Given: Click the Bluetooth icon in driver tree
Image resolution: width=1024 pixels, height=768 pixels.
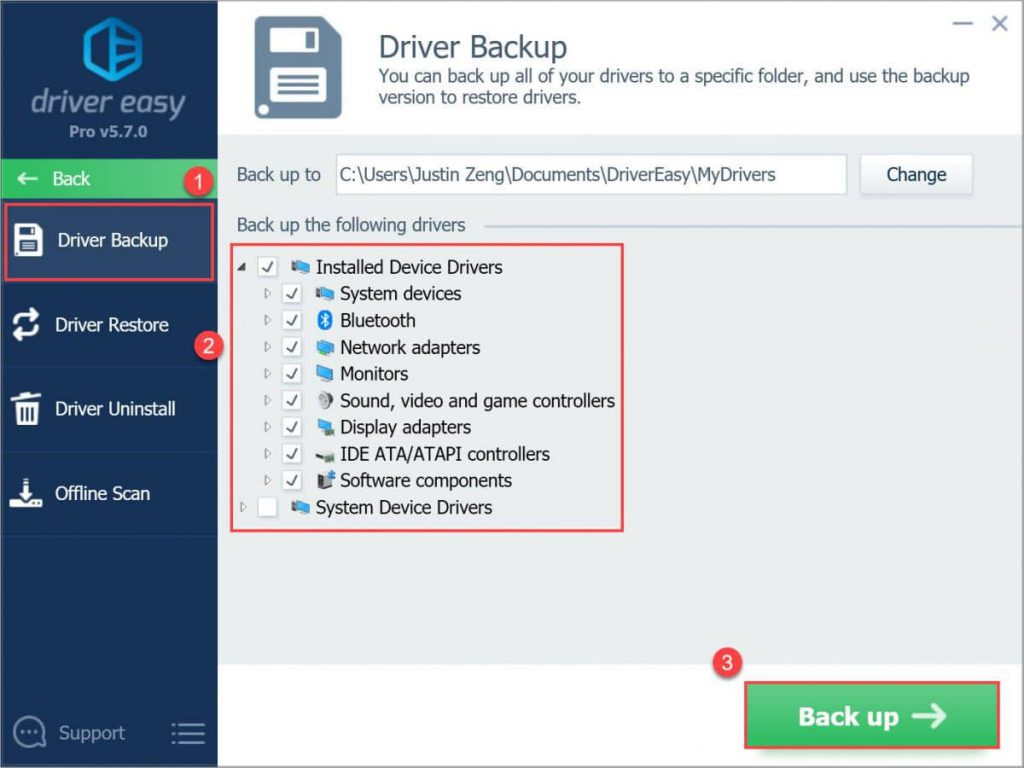Looking at the screenshot, I should pos(325,321).
